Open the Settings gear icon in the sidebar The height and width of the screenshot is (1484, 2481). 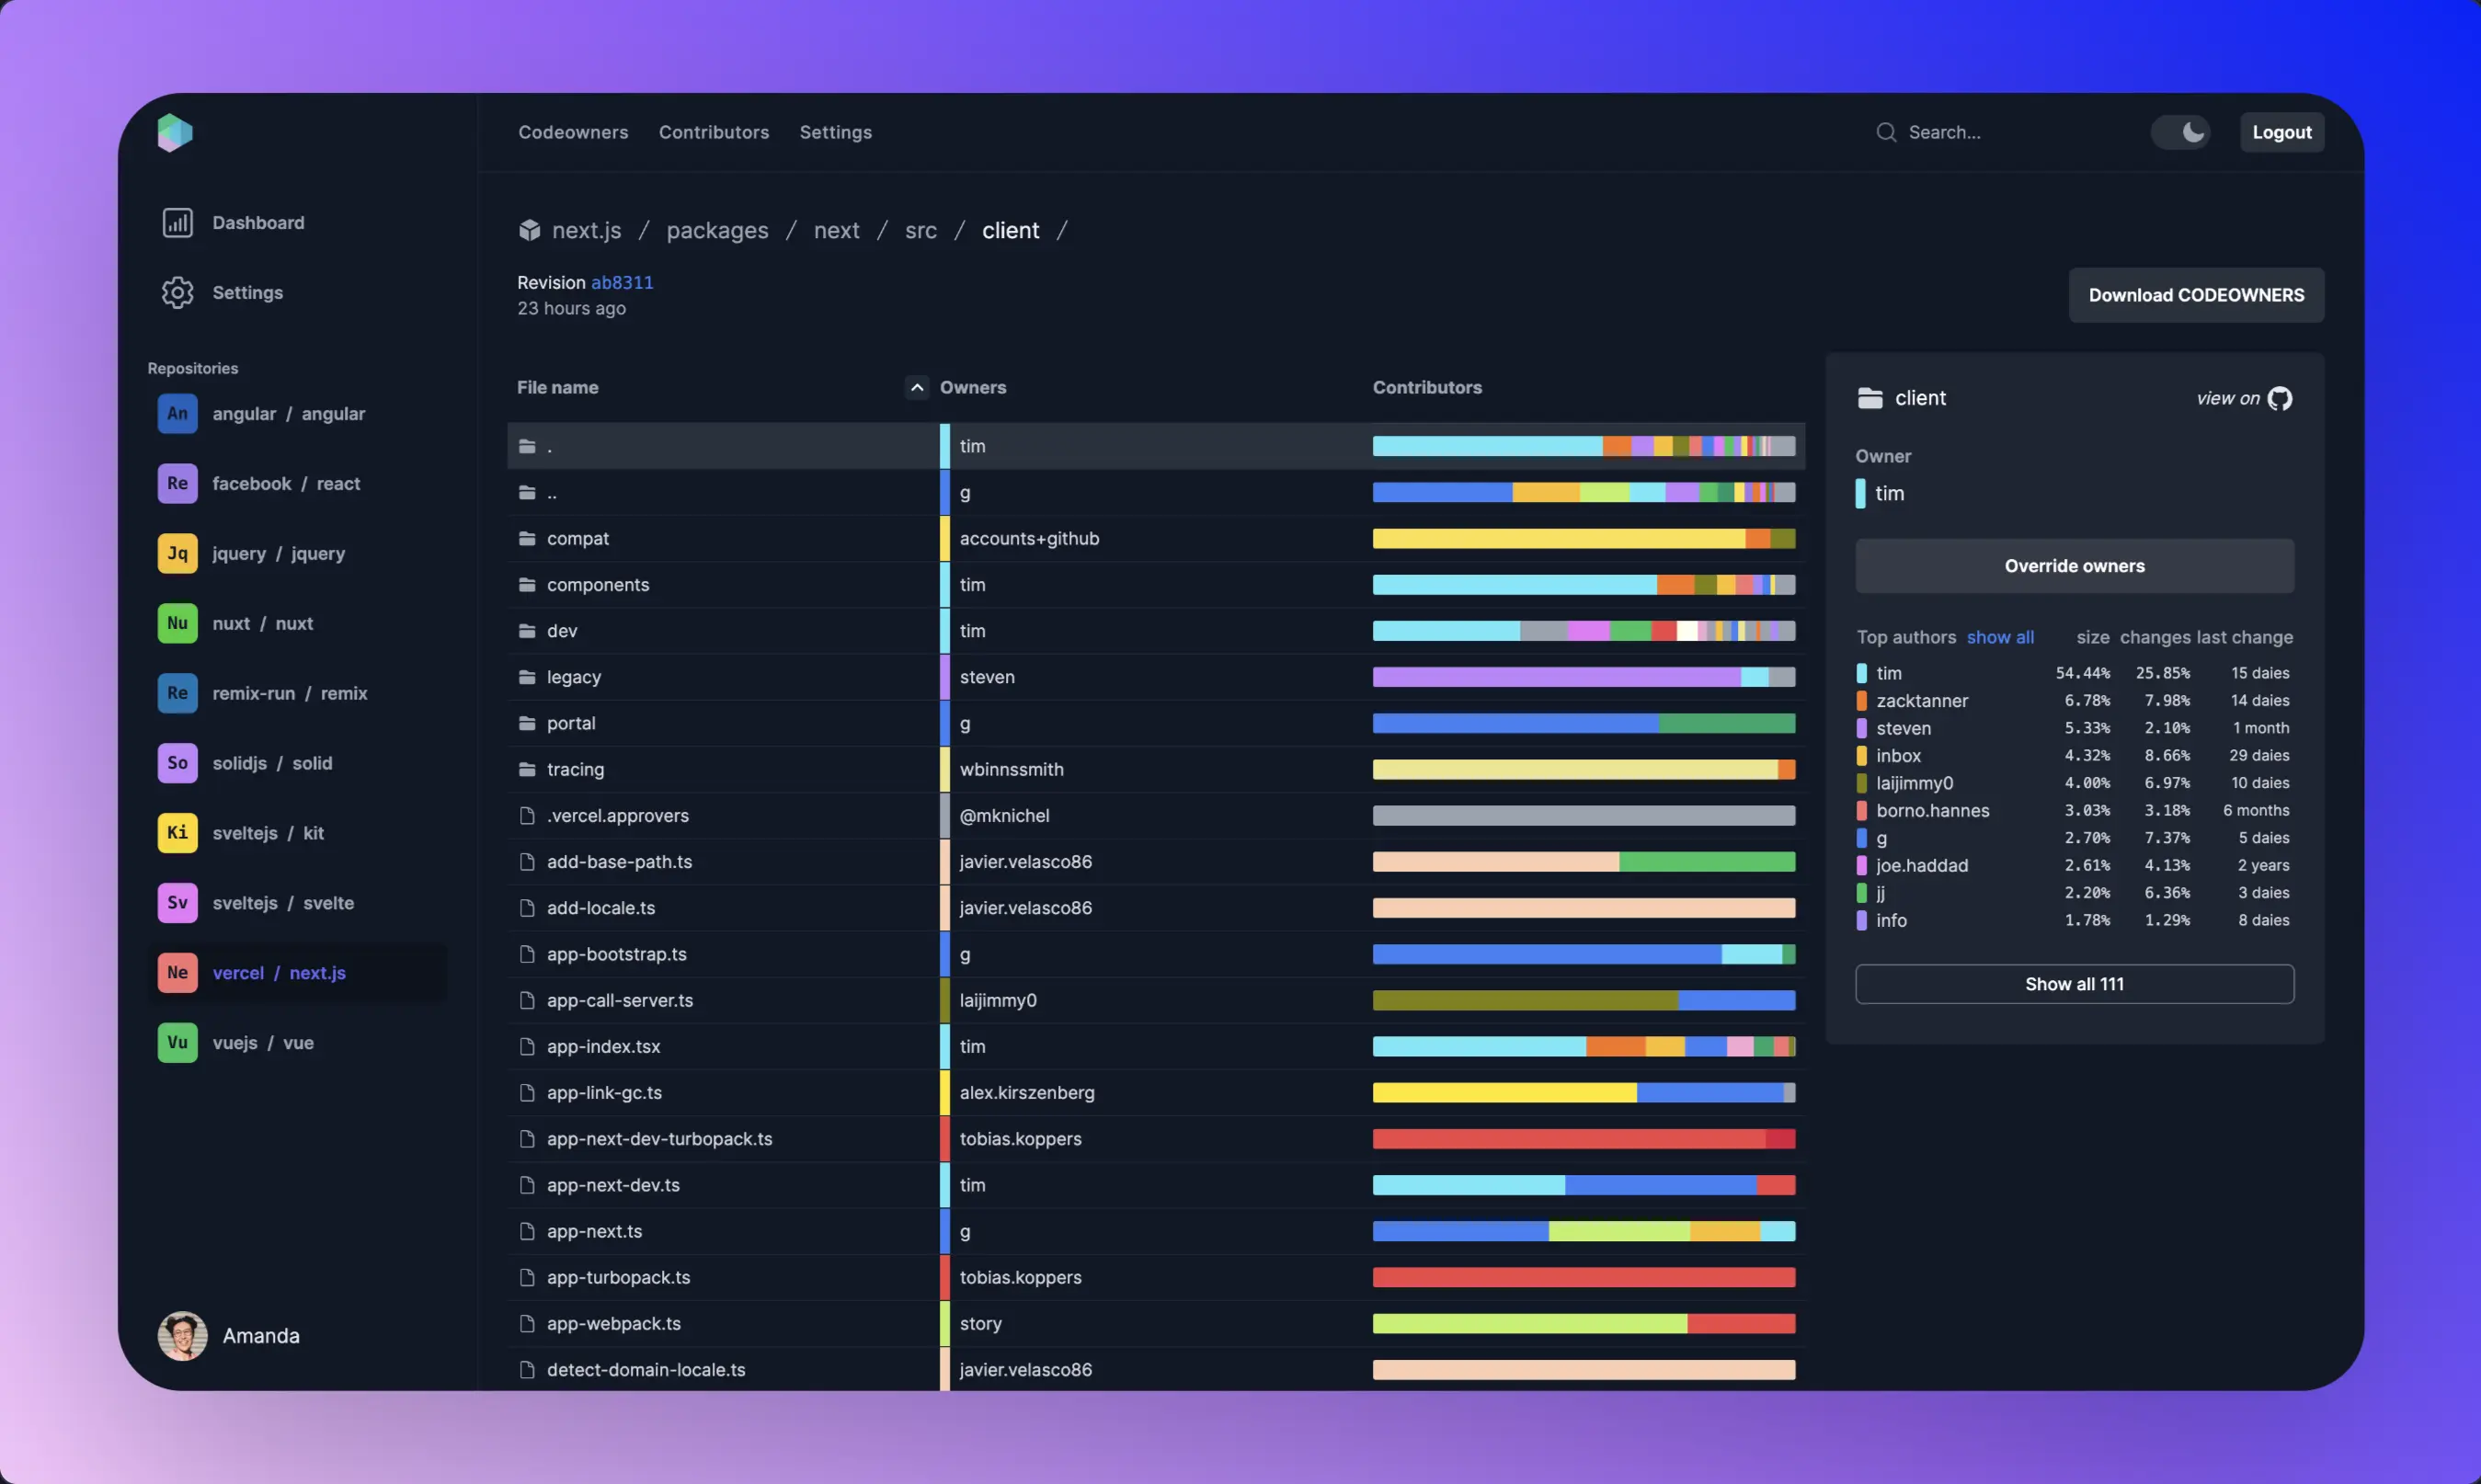coord(178,293)
